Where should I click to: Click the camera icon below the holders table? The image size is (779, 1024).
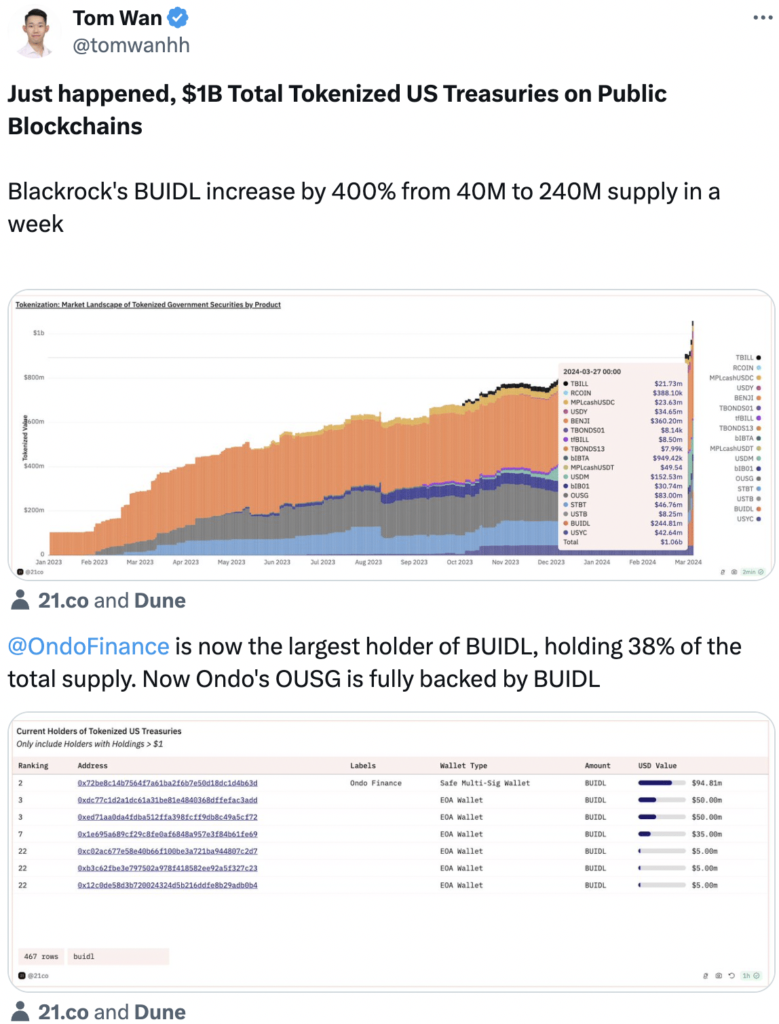pyautogui.click(x=719, y=975)
